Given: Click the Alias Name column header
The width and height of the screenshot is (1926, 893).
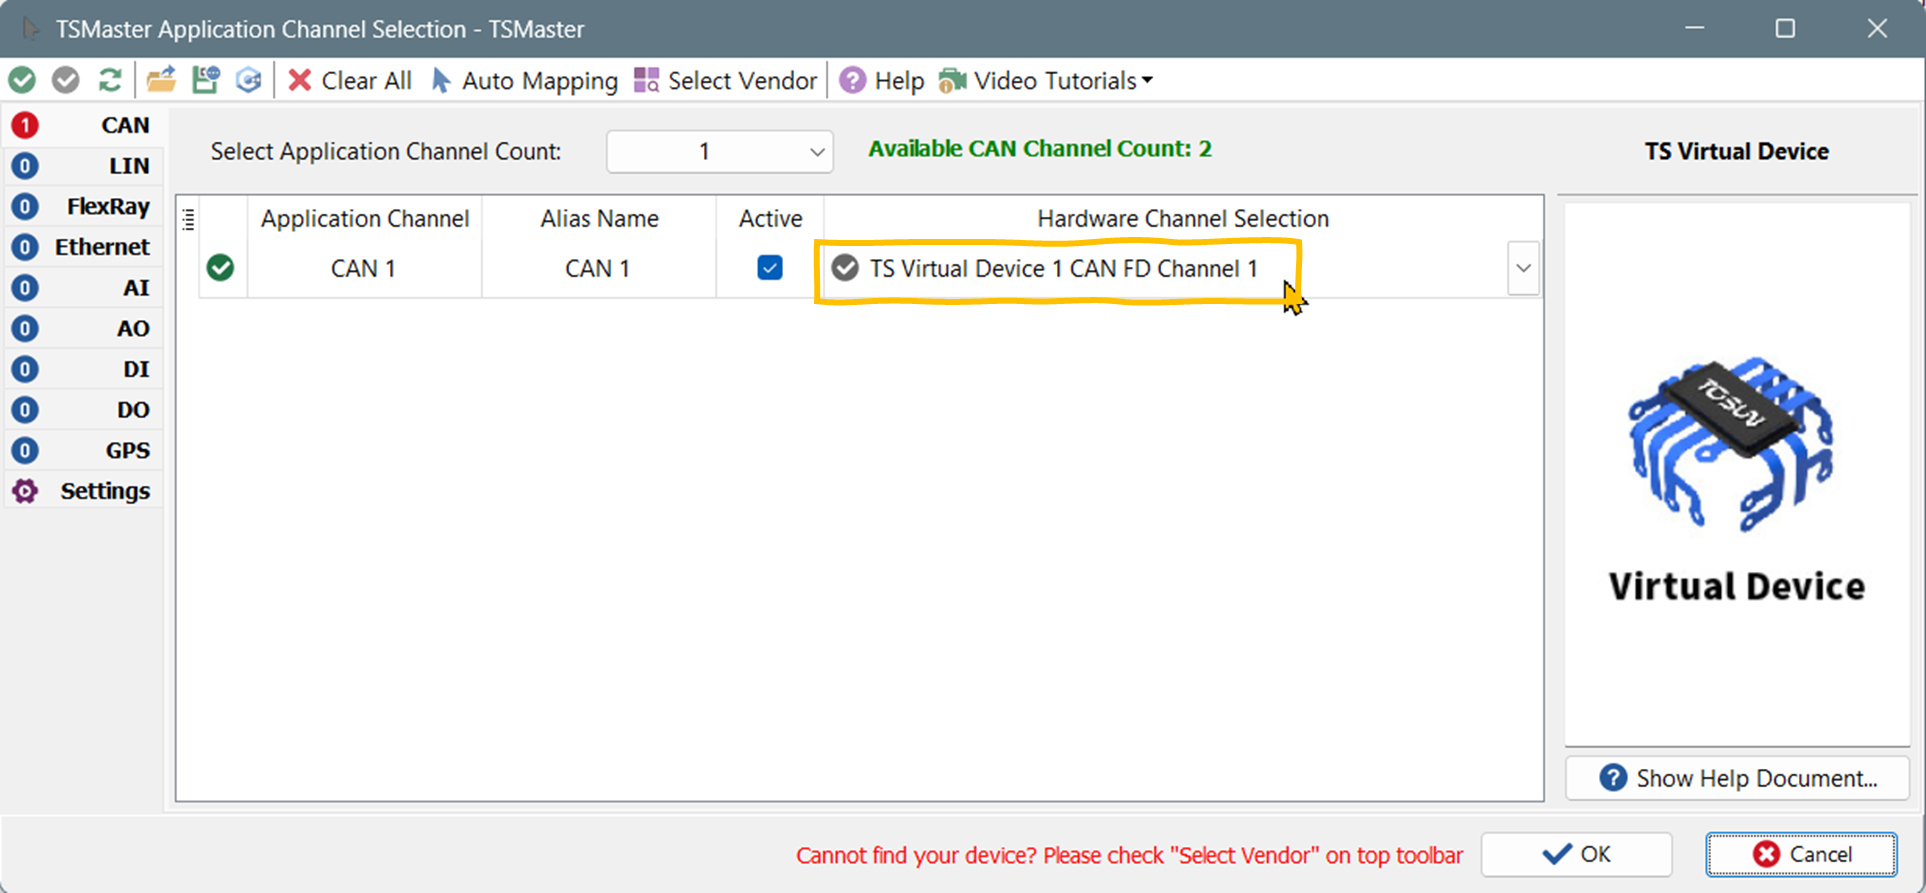Looking at the screenshot, I should [x=599, y=219].
